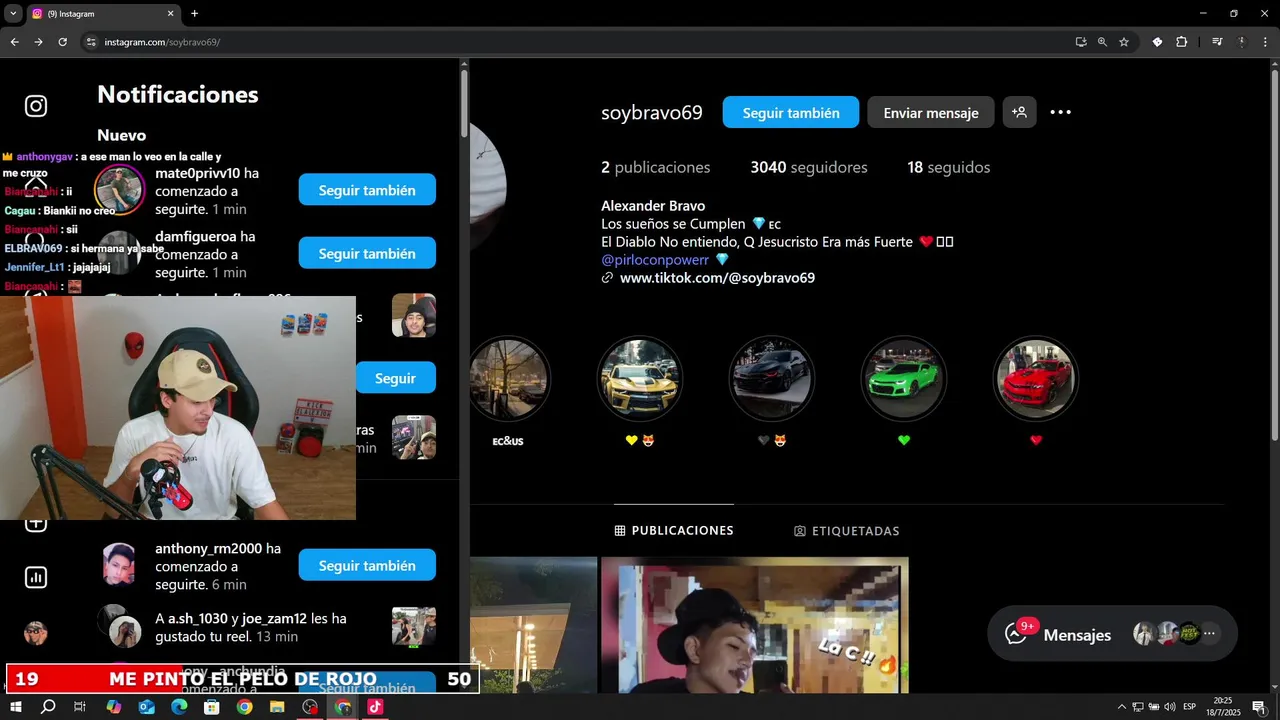This screenshot has height=720, width=1280.
Task: Open the yellow Camaro story highlight
Action: coord(640,378)
